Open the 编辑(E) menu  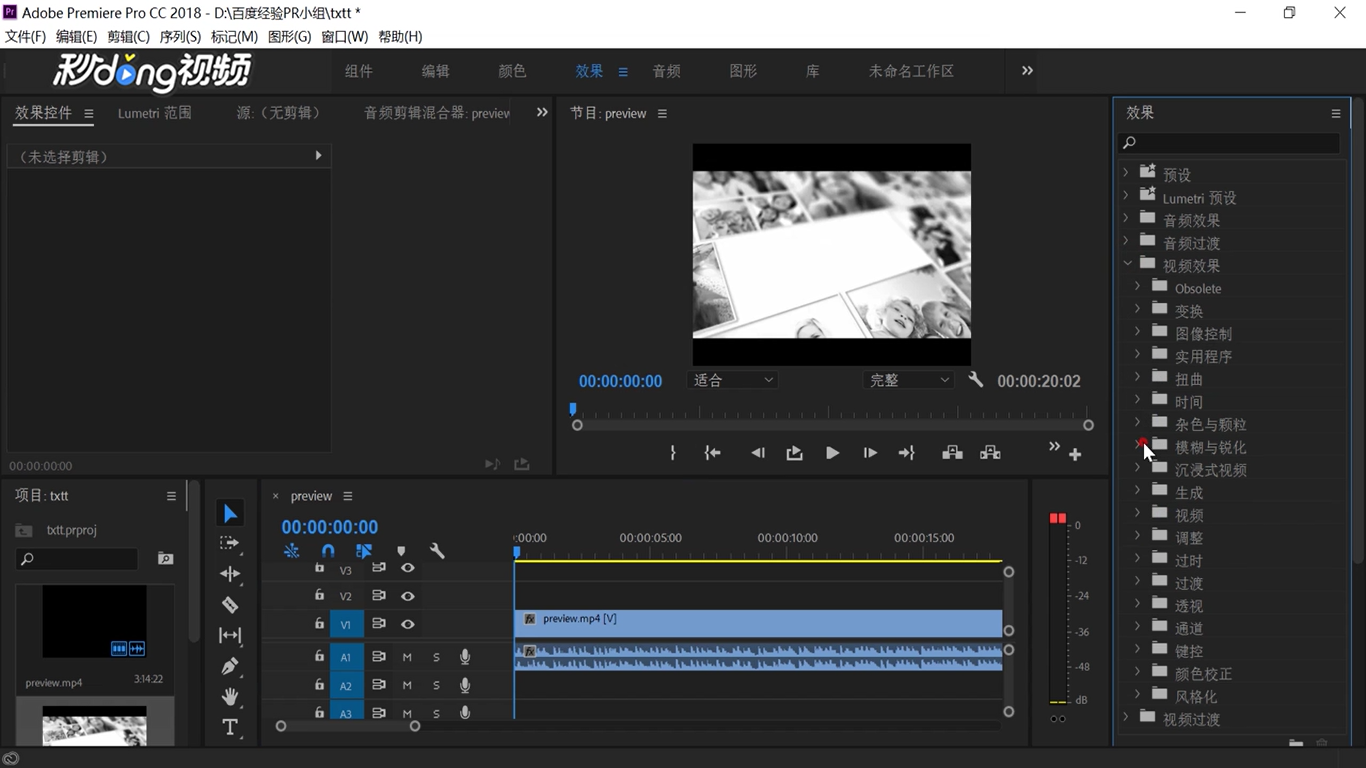(76, 36)
